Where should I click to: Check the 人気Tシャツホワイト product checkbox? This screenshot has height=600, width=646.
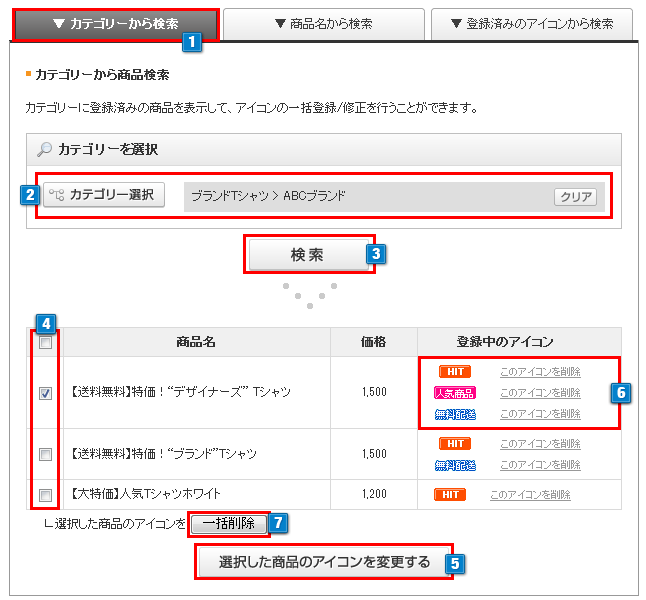(45, 494)
